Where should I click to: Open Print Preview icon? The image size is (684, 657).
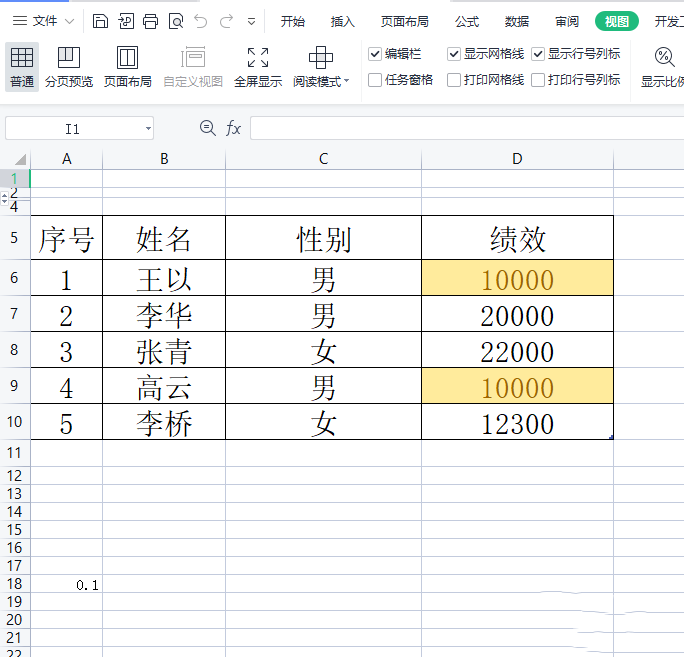coord(176,21)
